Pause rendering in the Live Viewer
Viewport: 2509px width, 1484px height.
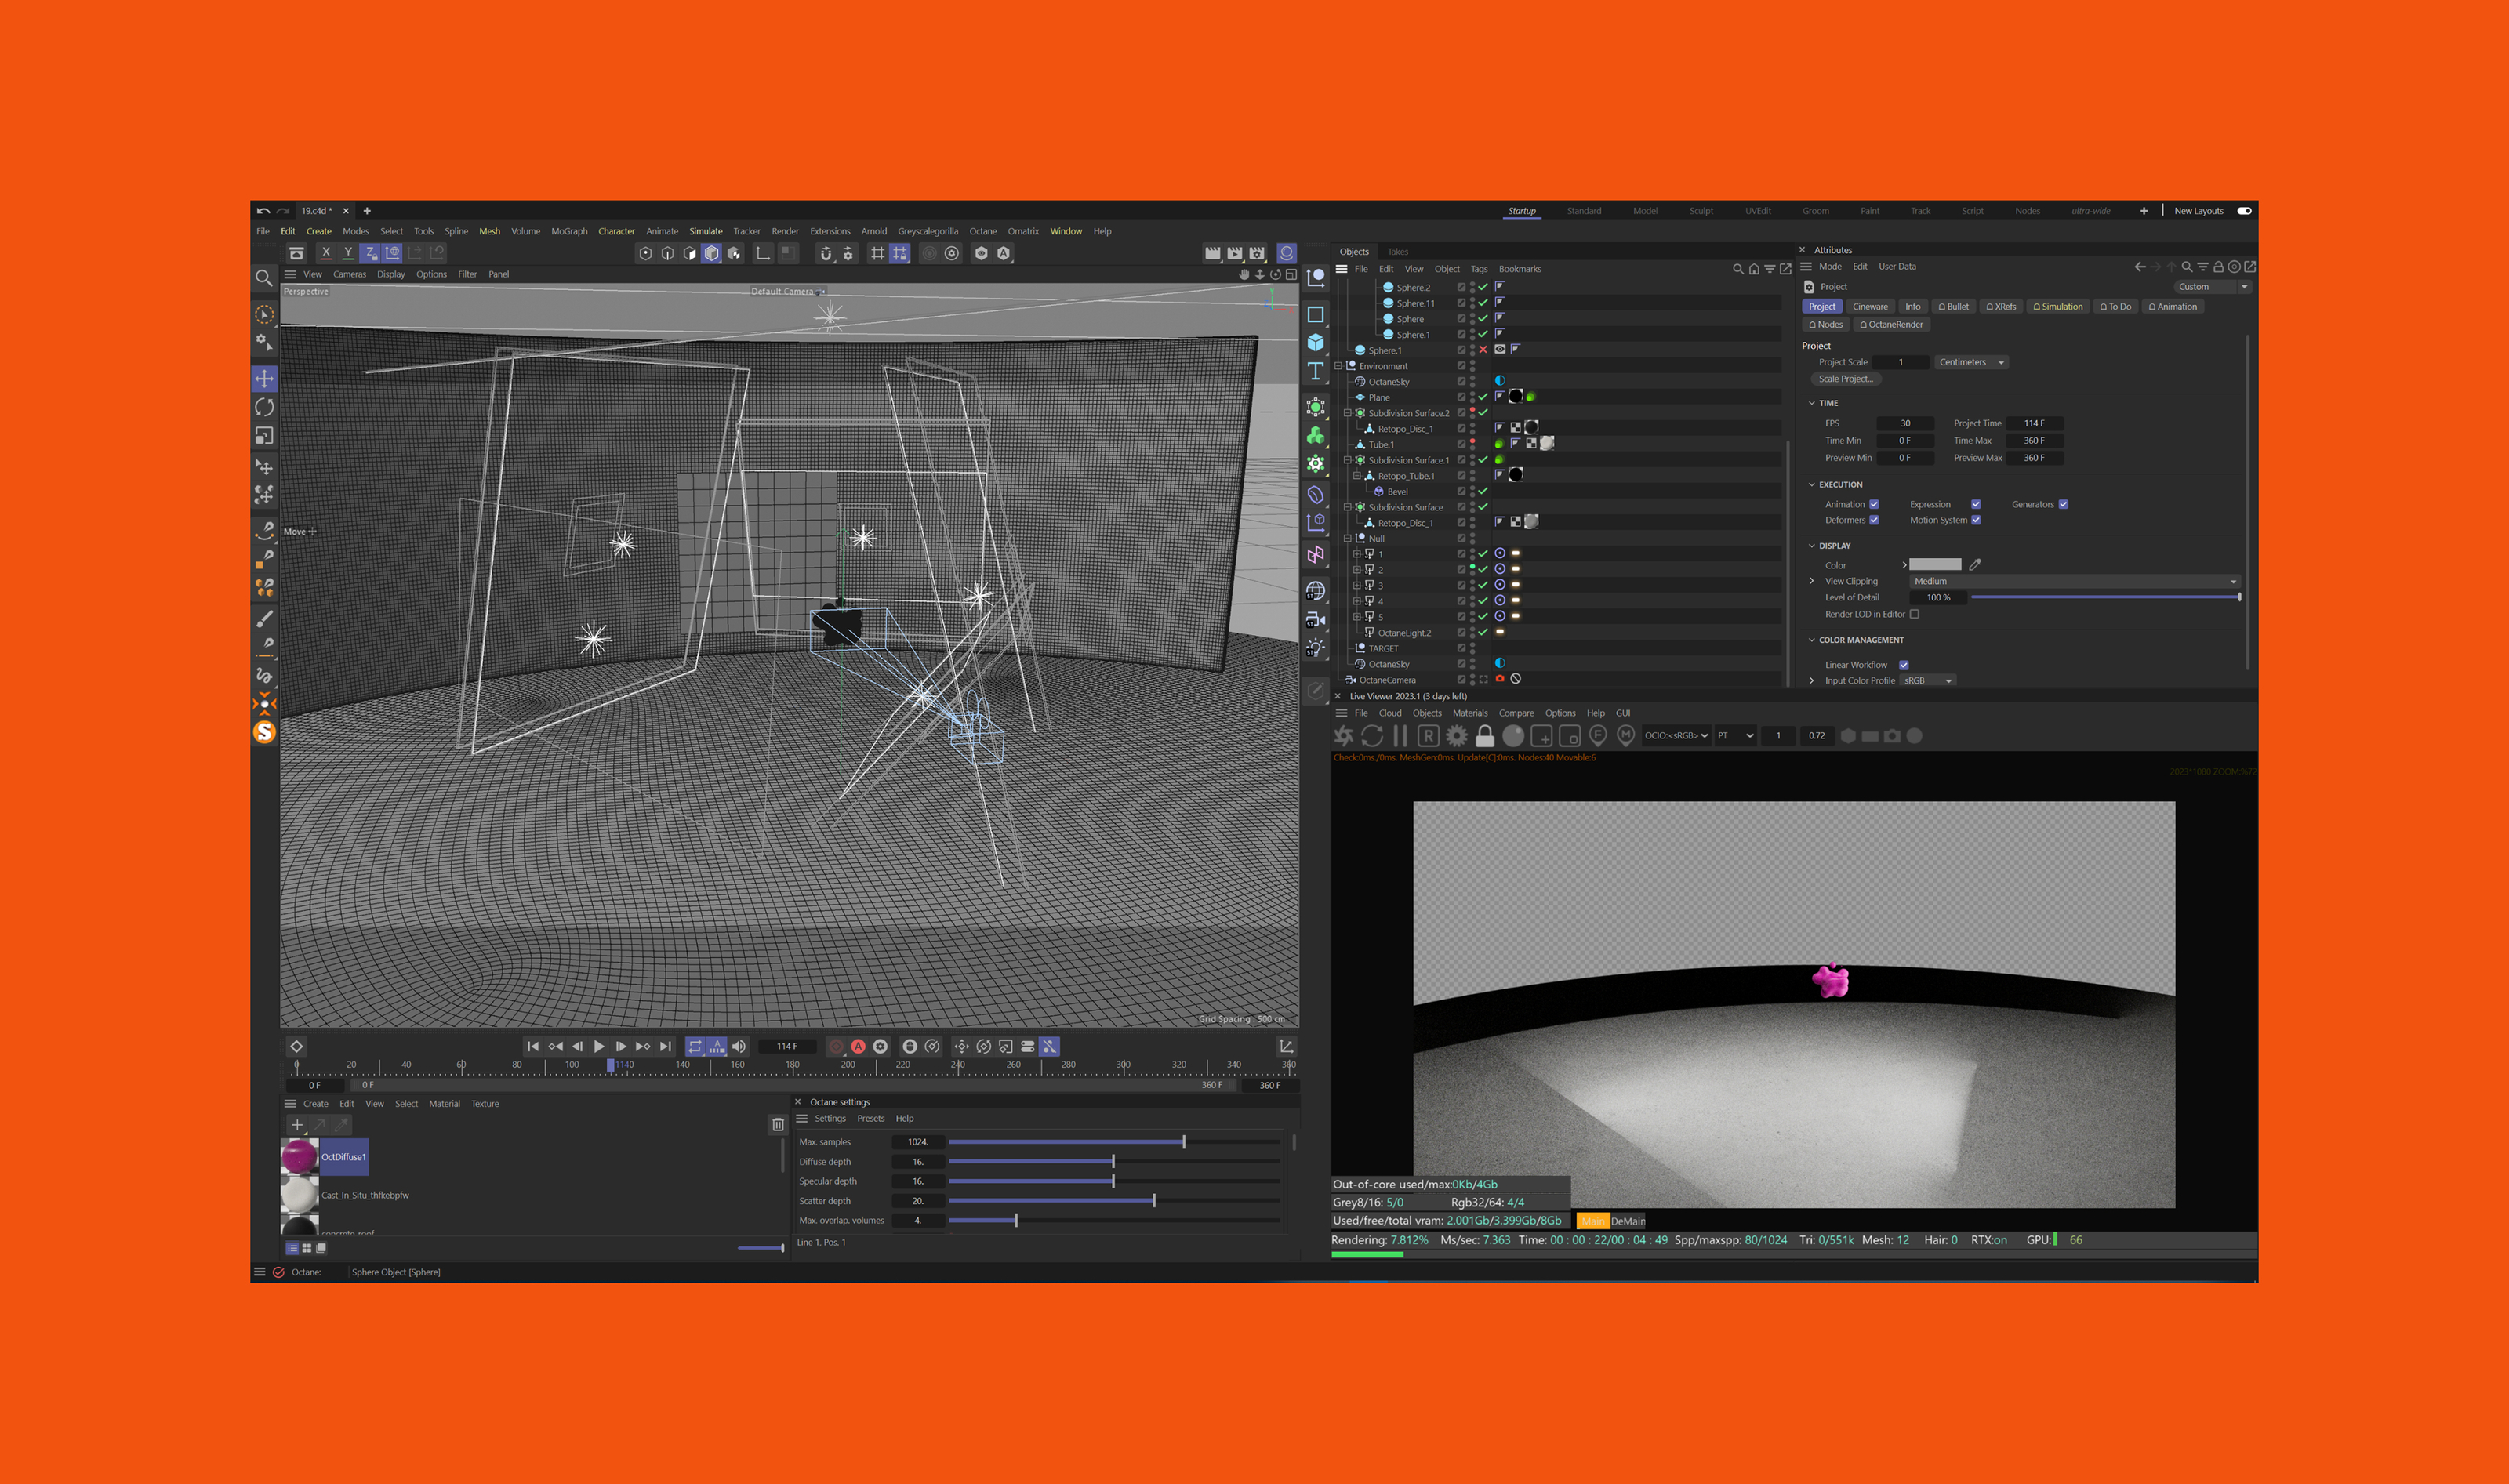click(1400, 736)
